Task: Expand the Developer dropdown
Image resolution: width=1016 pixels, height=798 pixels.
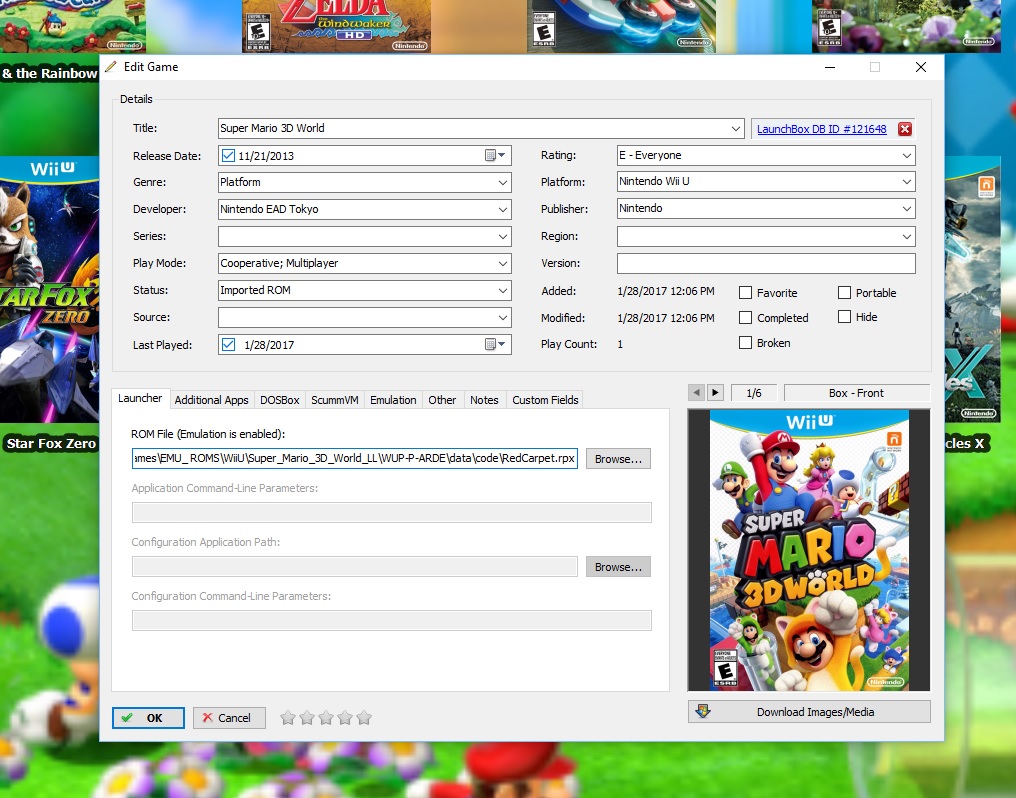Action: (x=503, y=209)
